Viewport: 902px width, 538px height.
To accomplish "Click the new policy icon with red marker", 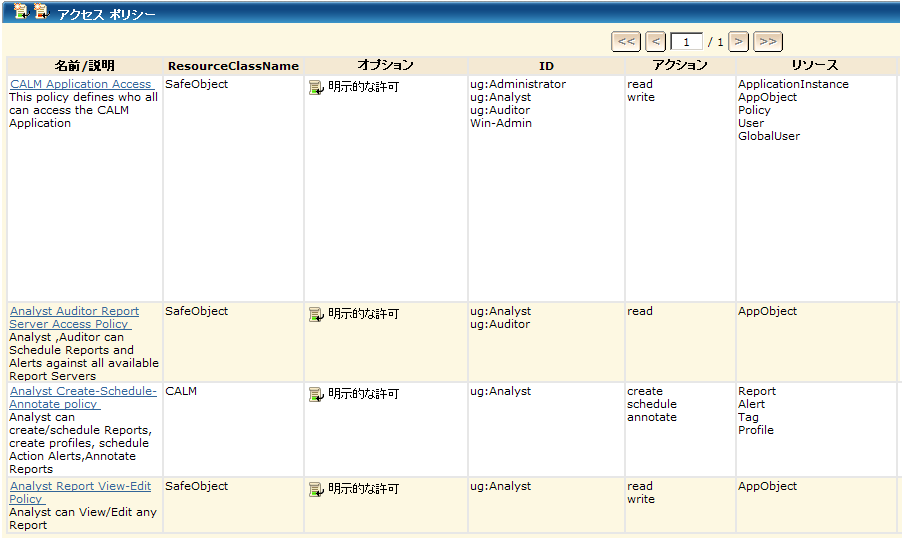I will [x=41, y=11].
